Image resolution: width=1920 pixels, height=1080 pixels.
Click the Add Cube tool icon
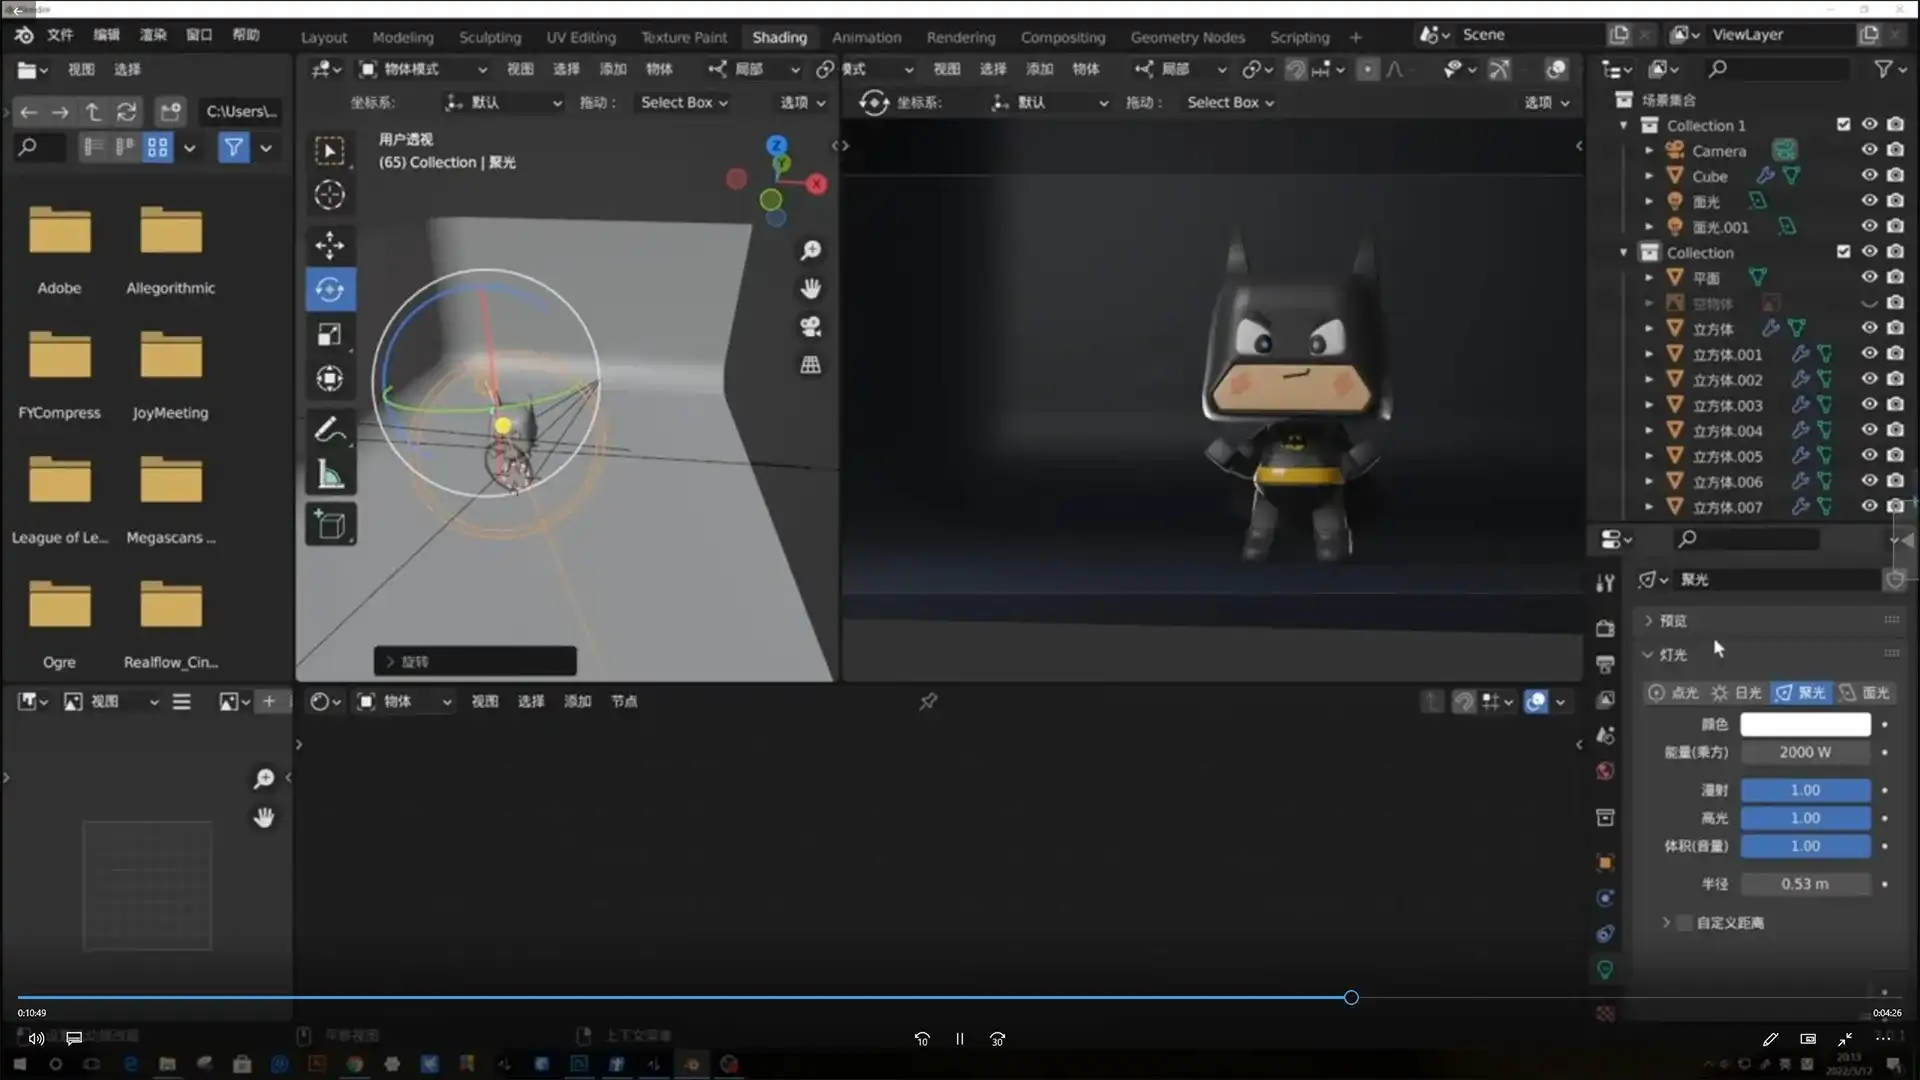point(329,524)
